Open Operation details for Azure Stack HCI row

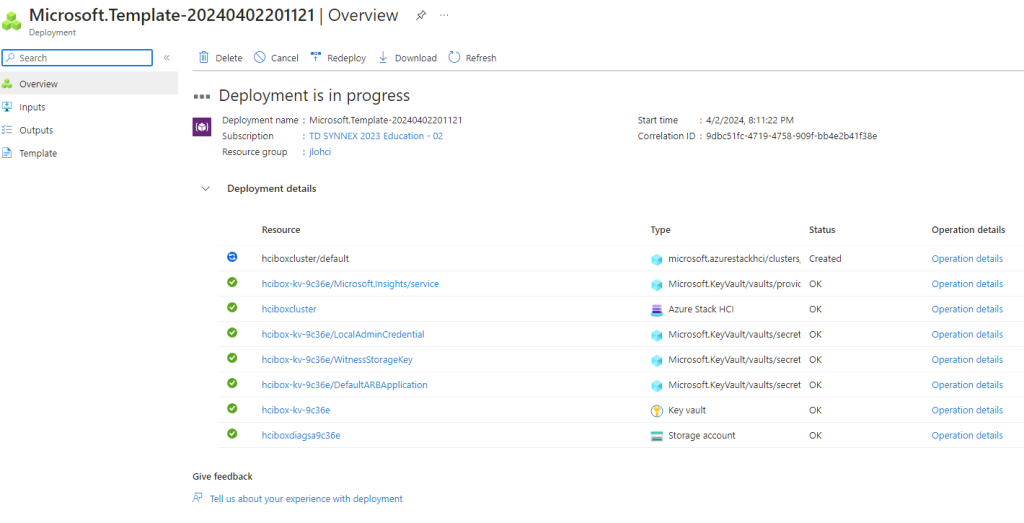(967, 309)
